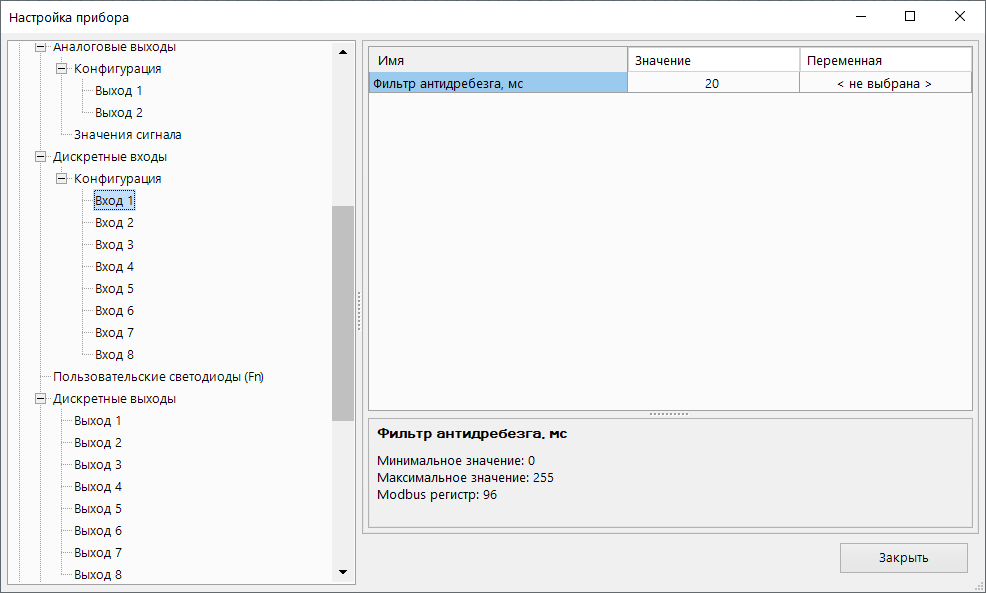Open Значения сигнала tree item
This screenshot has height=593, width=986.
tap(127, 135)
